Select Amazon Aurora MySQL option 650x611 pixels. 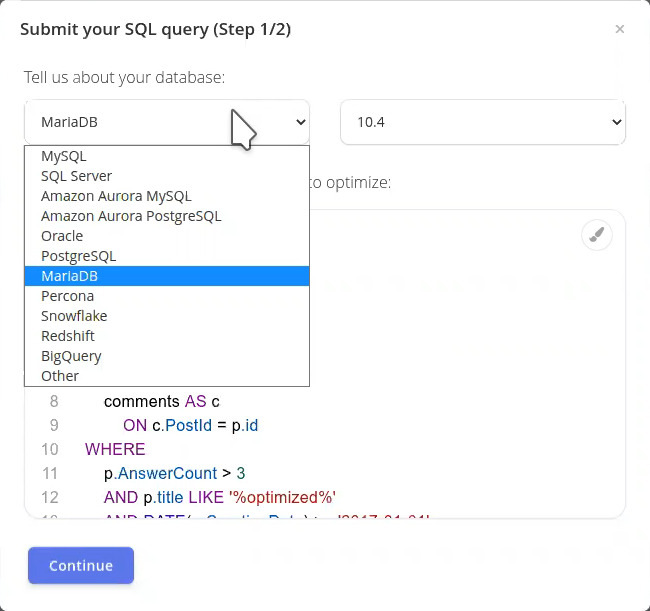click(x=116, y=196)
